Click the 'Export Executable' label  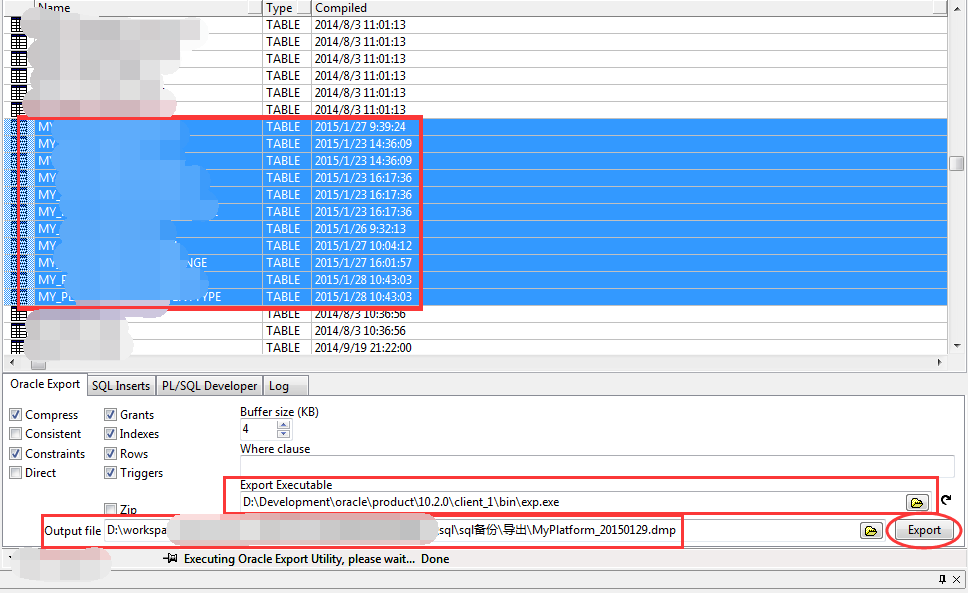coord(286,485)
